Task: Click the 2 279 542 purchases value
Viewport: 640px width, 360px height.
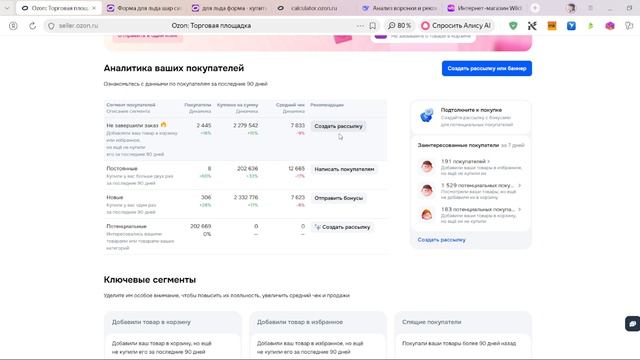Action: pyautogui.click(x=246, y=126)
